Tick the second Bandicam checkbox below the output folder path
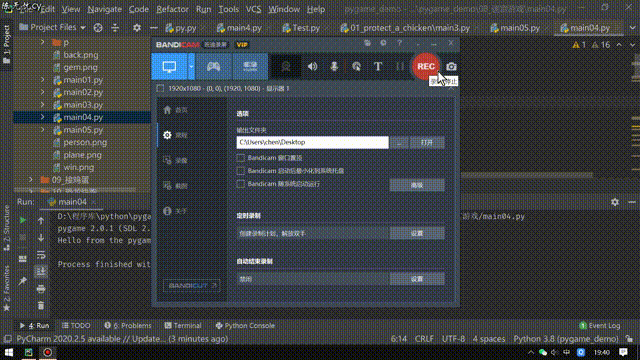Viewport: 640px width, 360px height. [x=240, y=171]
